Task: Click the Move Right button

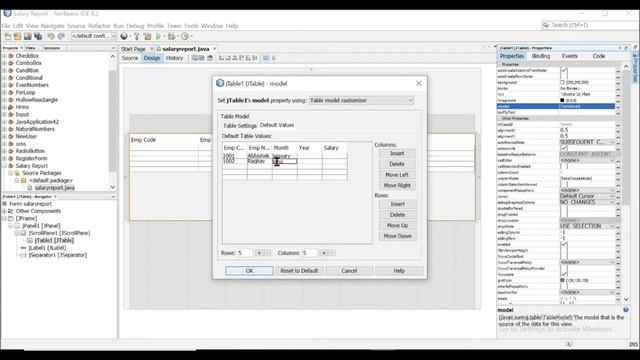Action: coord(397,185)
